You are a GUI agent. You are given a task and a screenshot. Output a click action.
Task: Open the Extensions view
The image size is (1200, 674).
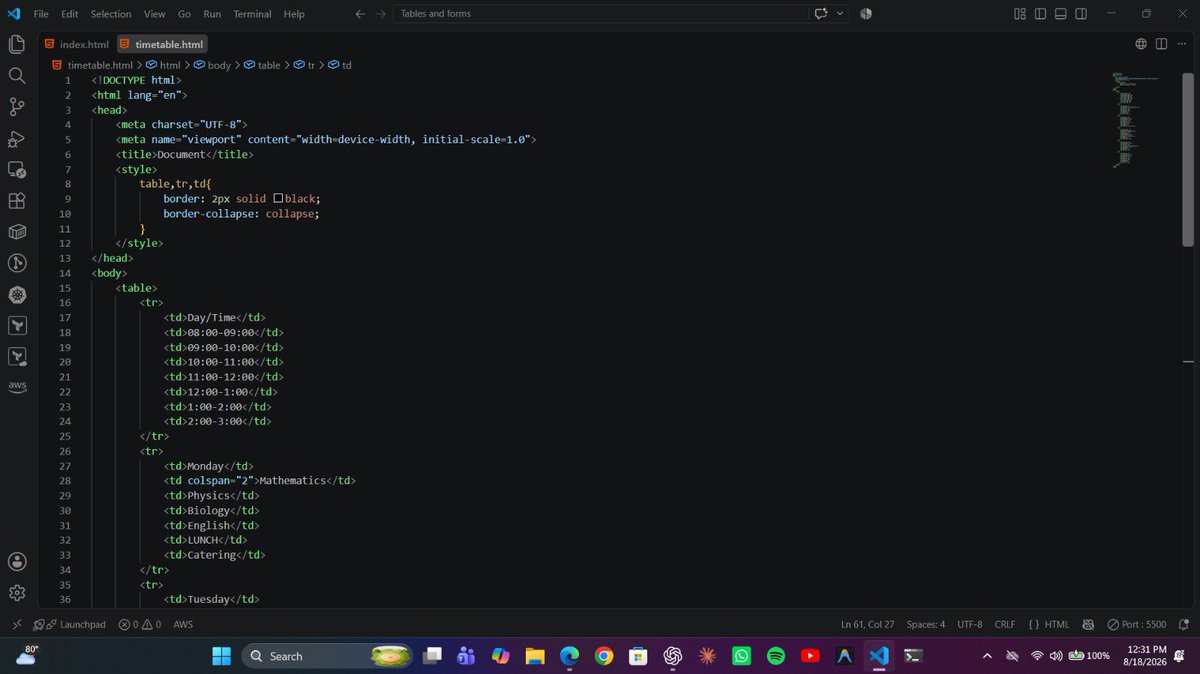click(x=17, y=201)
